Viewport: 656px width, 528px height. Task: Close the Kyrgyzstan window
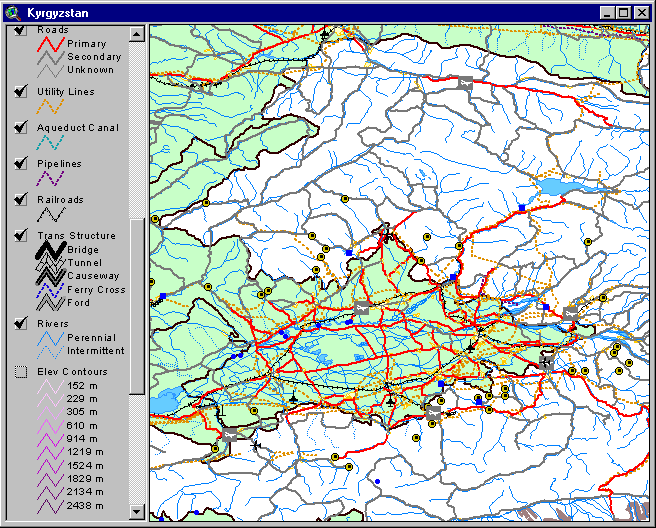[x=641, y=13]
